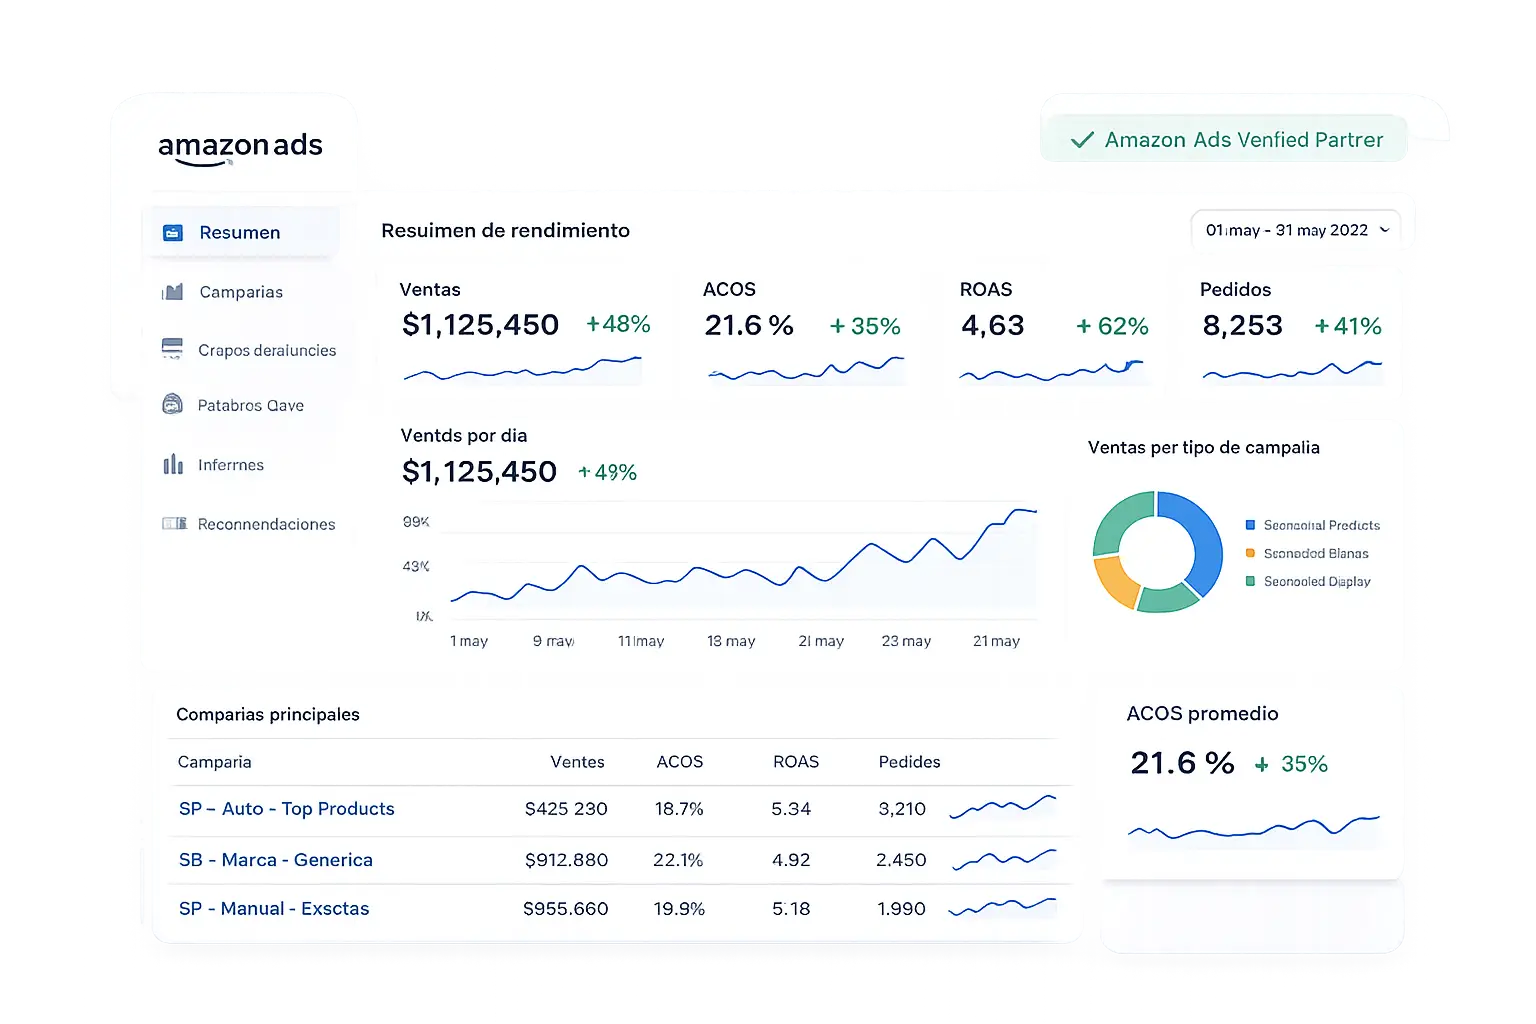Click the 23 may axis label
Screen dimensions: 1536x1024
906,641
